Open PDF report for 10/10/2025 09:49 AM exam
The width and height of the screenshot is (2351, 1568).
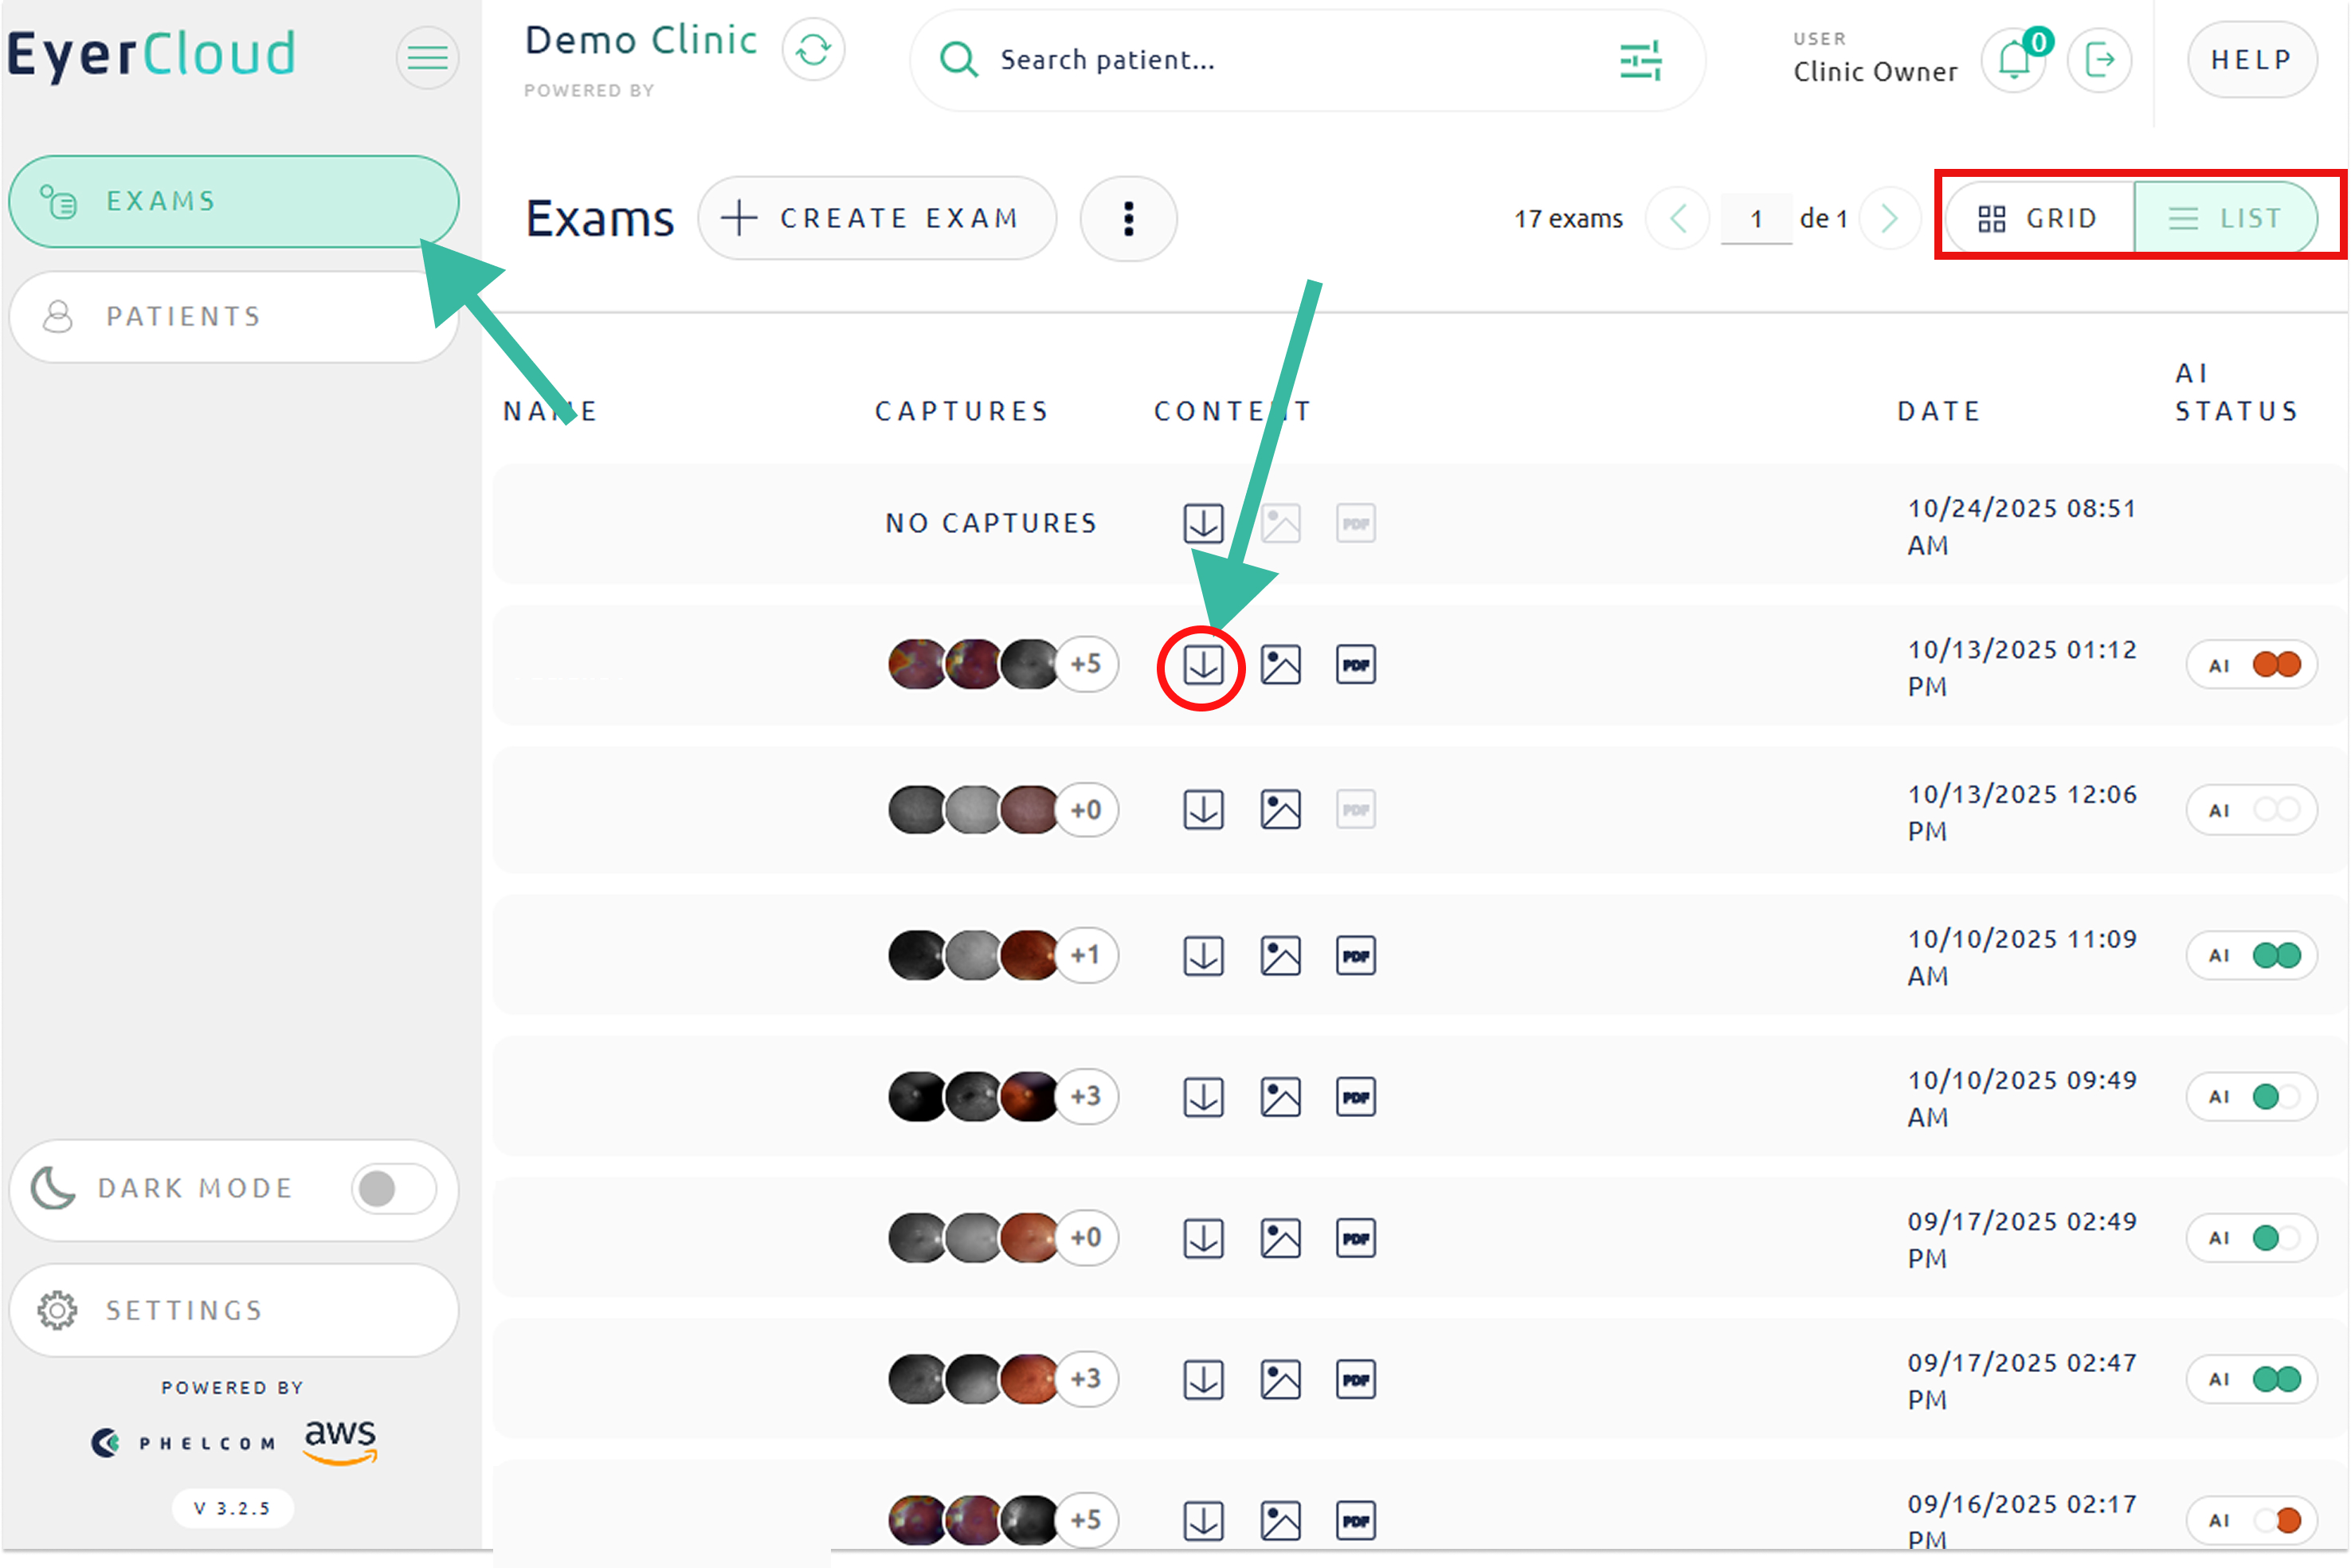1355,1097
